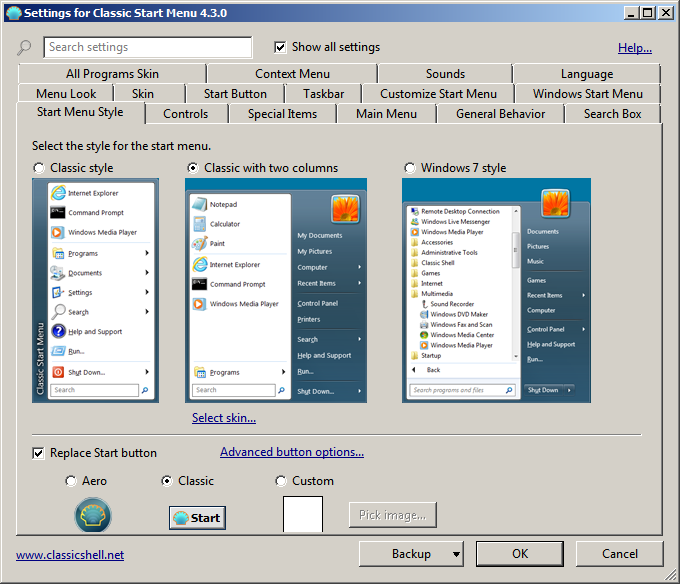
Task: Open the Taskbar tab
Action: click(x=324, y=94)
